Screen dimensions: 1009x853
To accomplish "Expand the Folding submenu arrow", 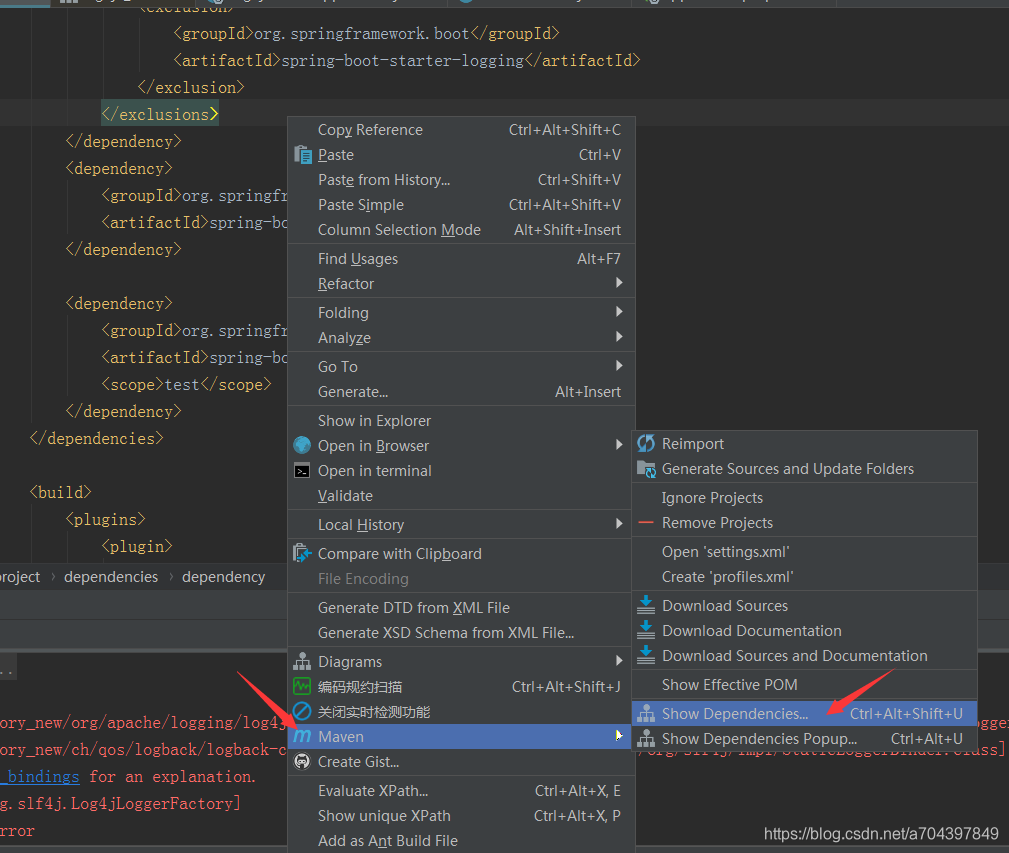I will click(x=619, y=312).
